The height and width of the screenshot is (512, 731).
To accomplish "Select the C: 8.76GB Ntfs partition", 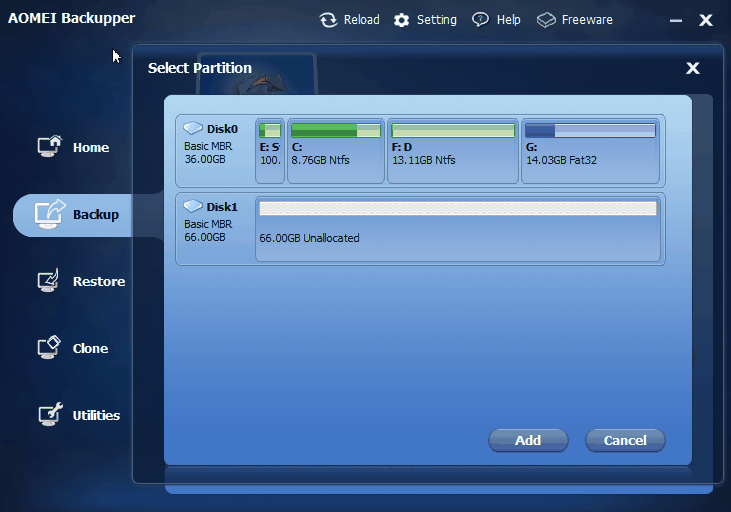I will coord(336,151).
